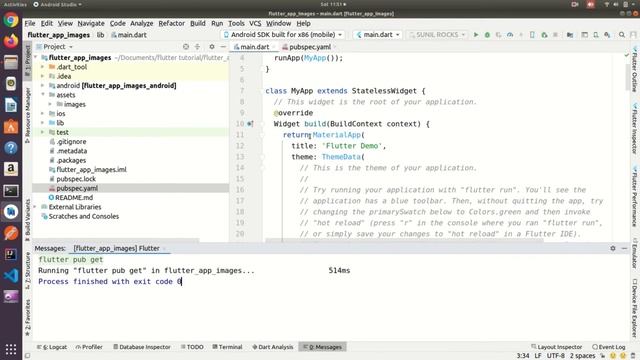
Task: Open the Event Log
Action: (609, 347)
